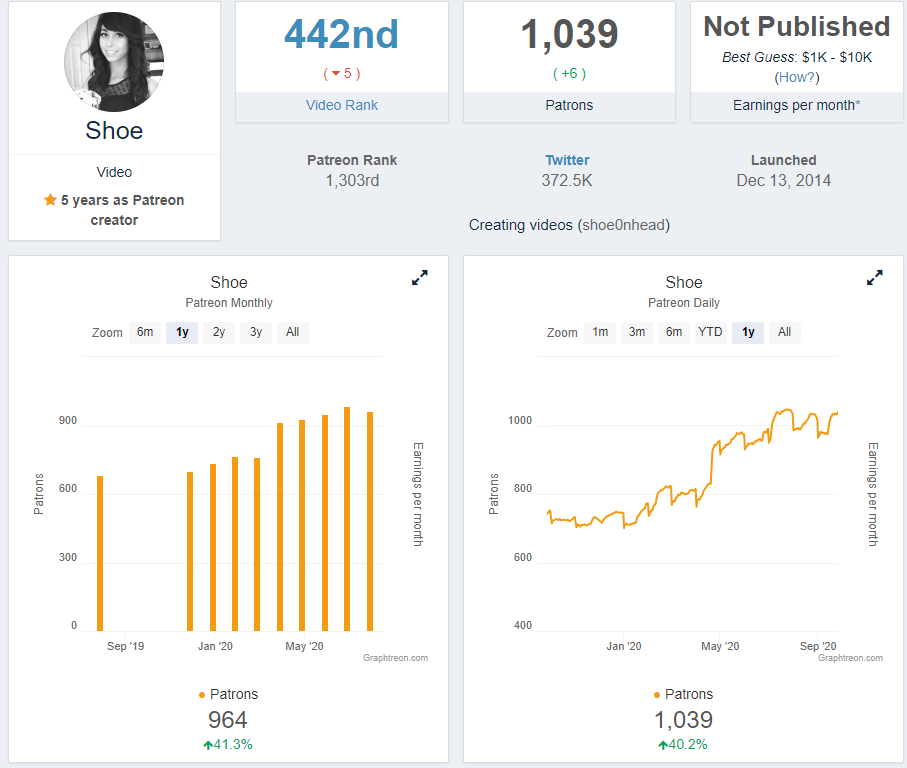The width and height of the screenshot is (907, 768).
Task: Click green up arrow beside 40.2%
Action: click(x=663, y=745)
